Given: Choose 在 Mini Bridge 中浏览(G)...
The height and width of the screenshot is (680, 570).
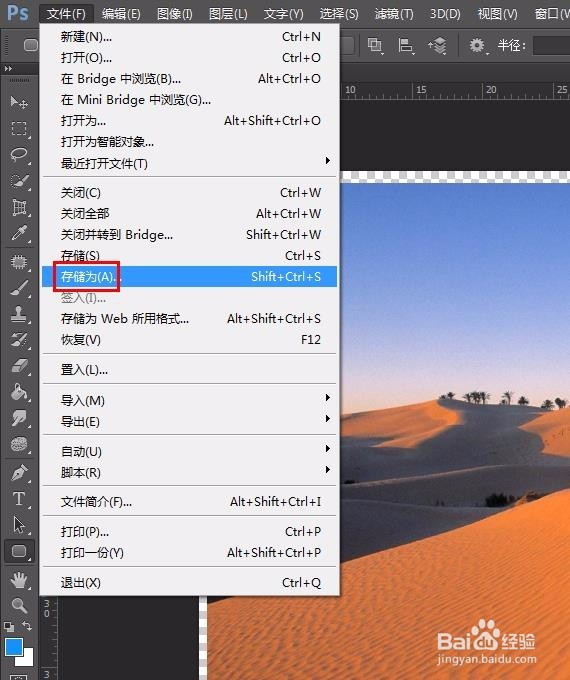Looking at the screenshot, I should [x=189, y=100].
